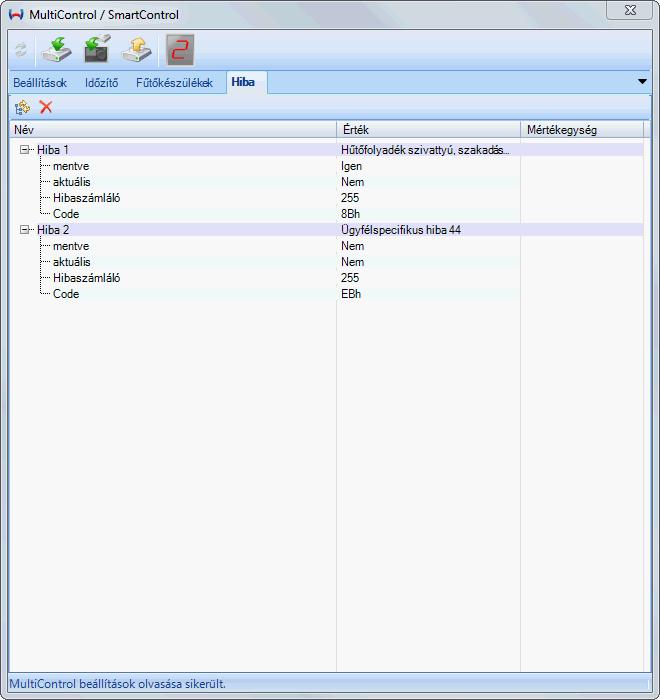Screen dimensions: 660x700
Task: Click the read settings from device icon
Action: pos(57,50)
